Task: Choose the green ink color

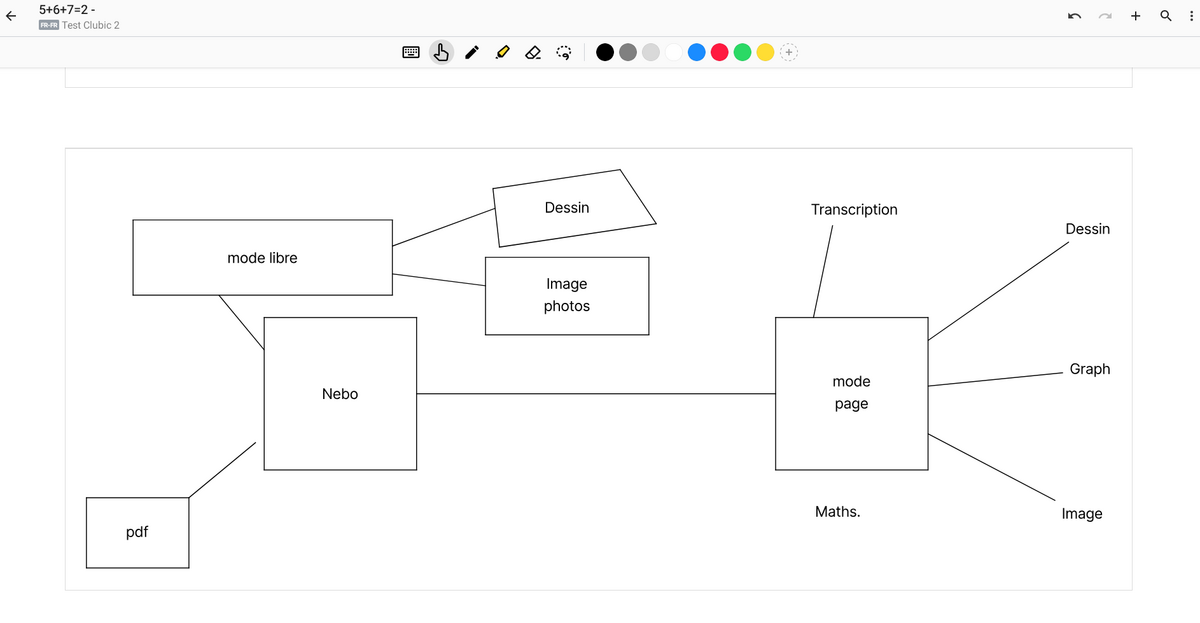Action: [x=743, y=52]
